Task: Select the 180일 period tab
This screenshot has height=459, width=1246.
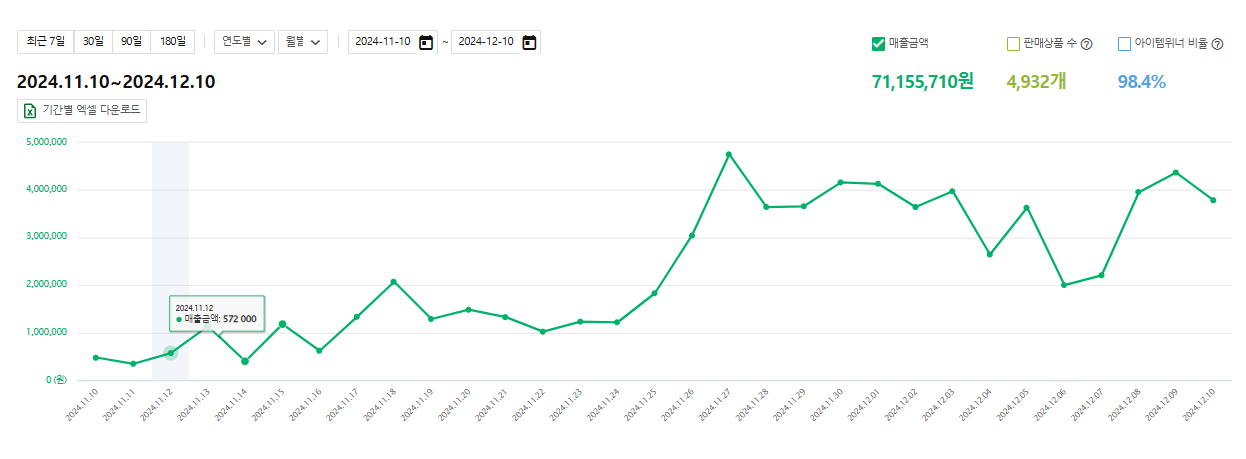Action: (x=173, y=42)
